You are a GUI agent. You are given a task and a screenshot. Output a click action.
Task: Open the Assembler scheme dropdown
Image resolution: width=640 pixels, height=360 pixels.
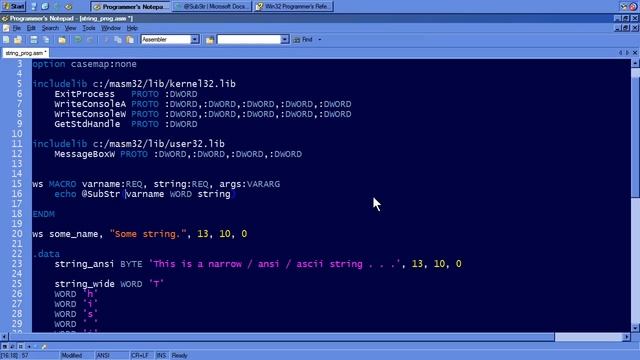pos(195,40)
